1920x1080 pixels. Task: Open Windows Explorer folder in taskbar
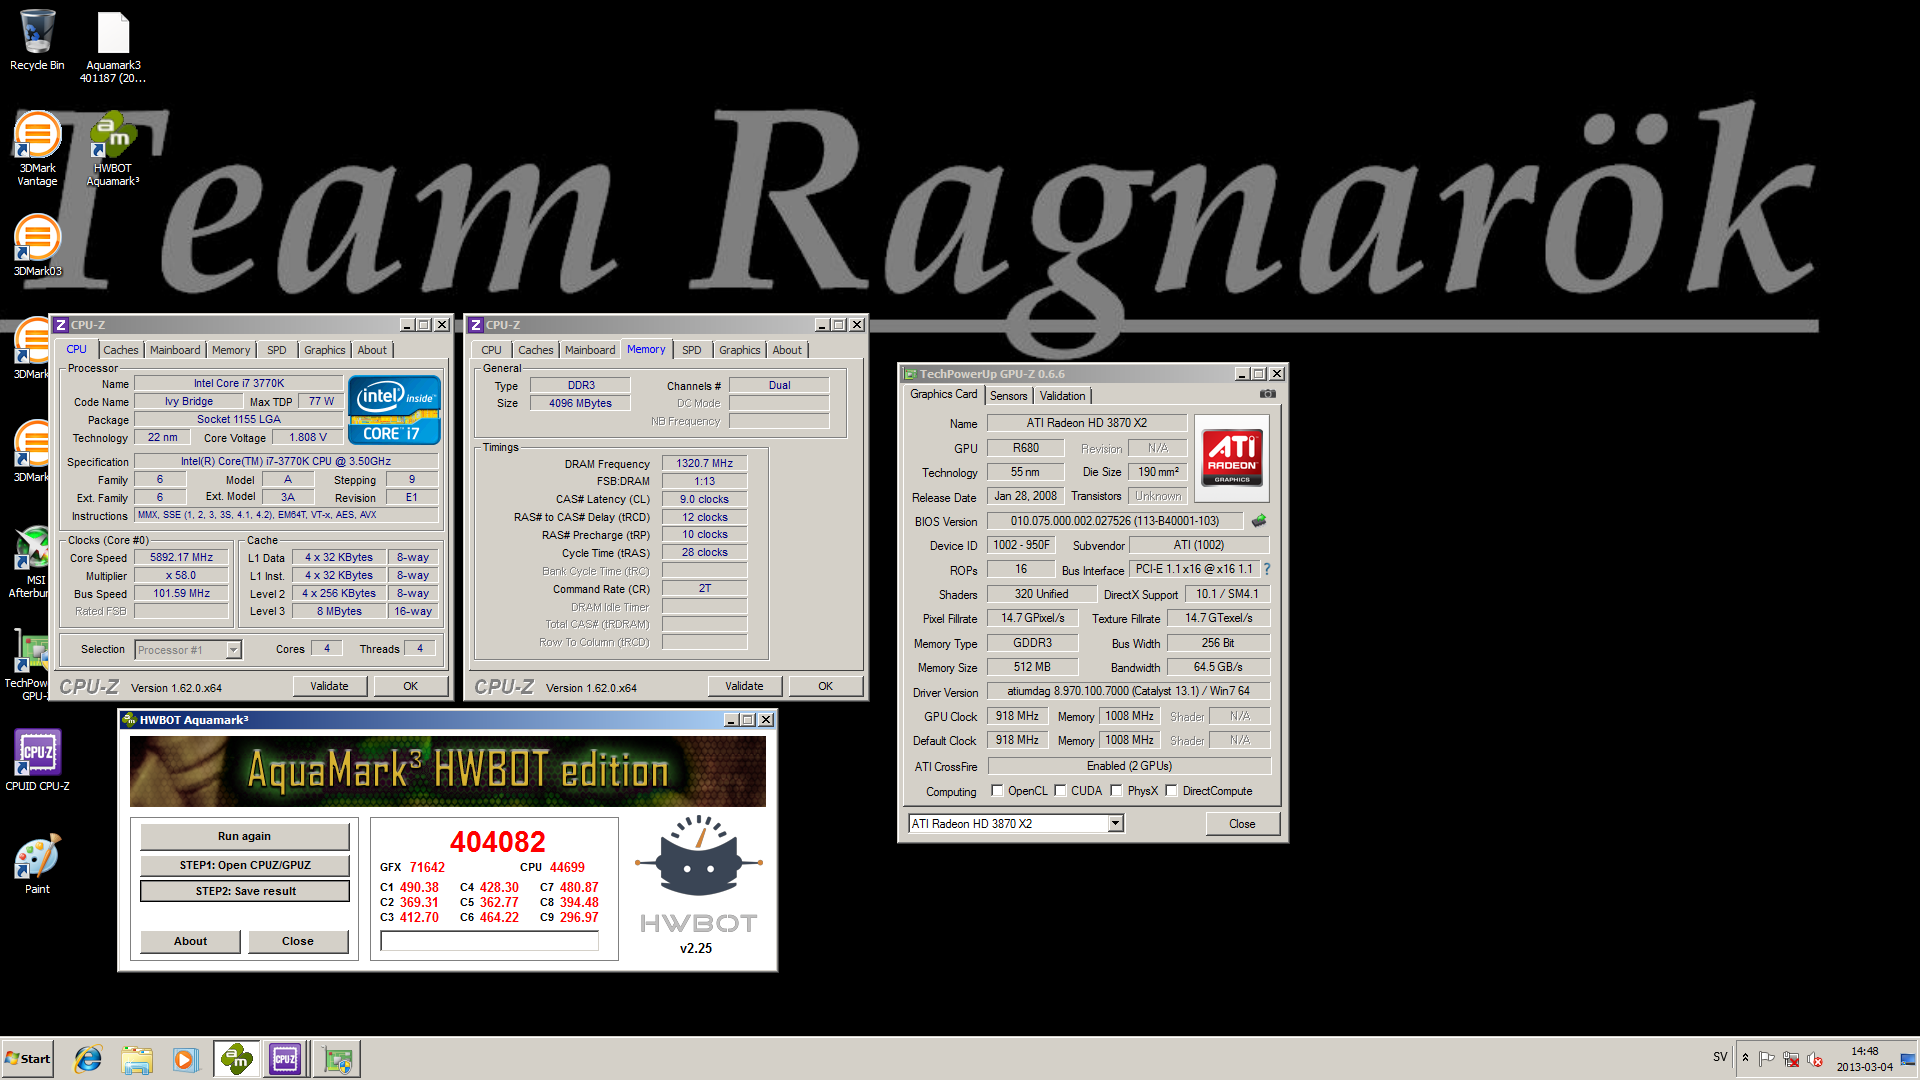click(137, 1059)
